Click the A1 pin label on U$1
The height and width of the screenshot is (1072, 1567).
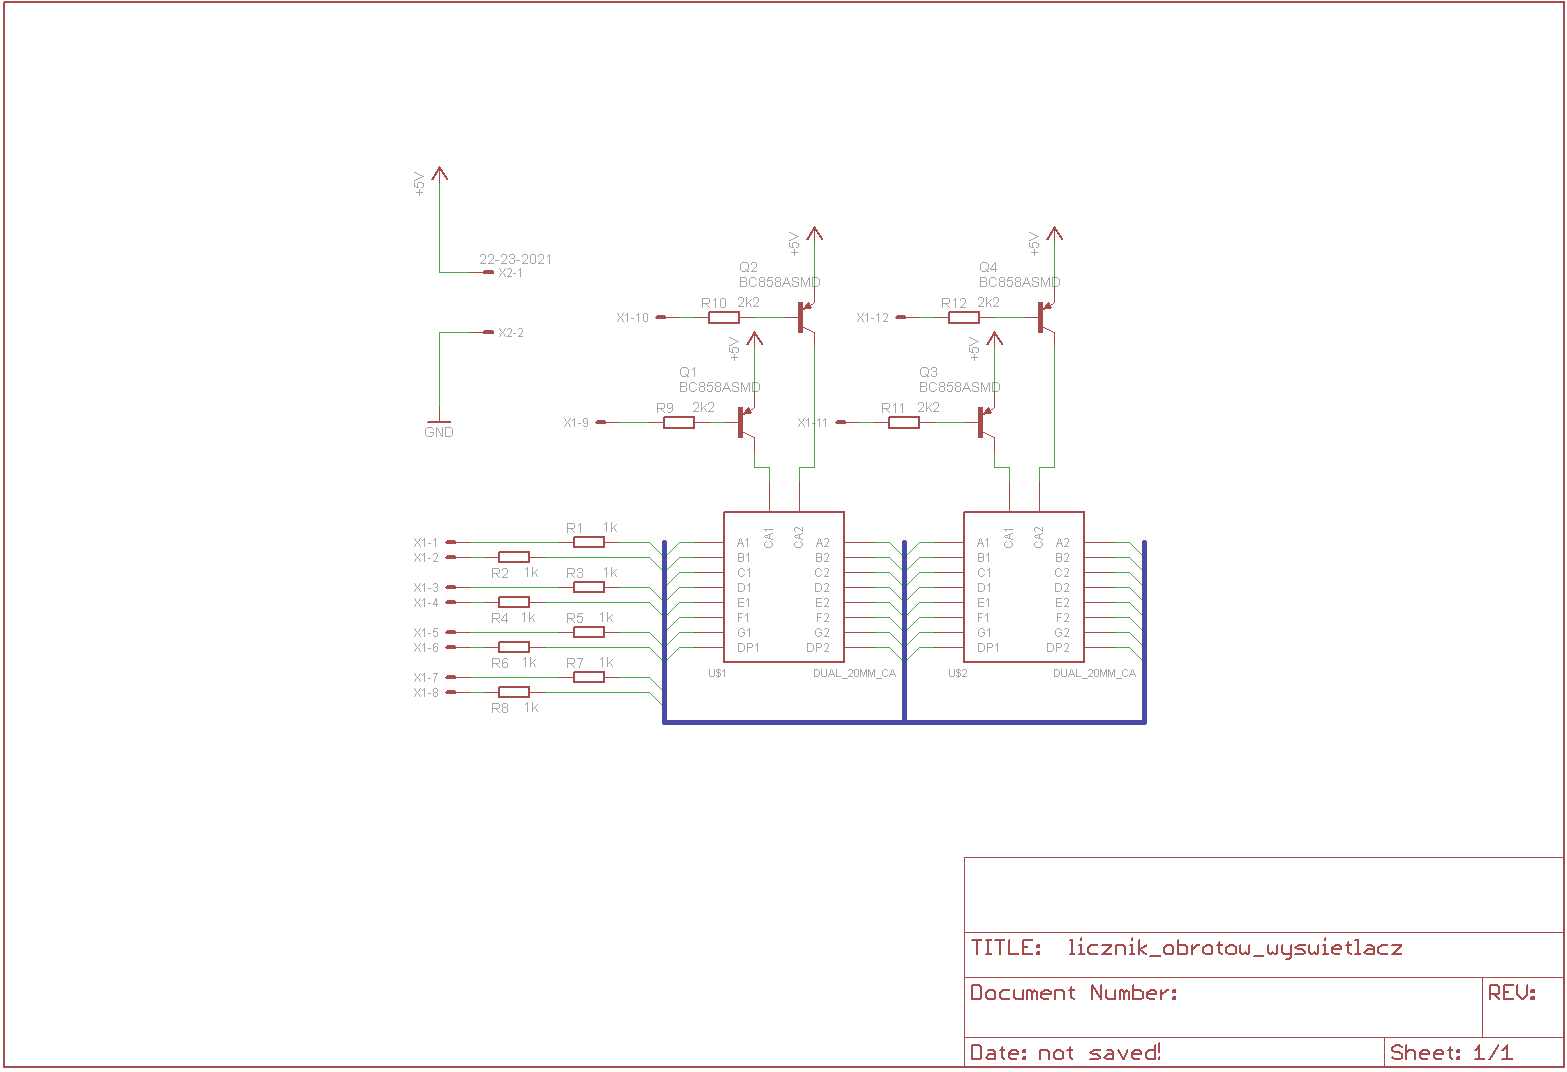click(x=744, y=543)
